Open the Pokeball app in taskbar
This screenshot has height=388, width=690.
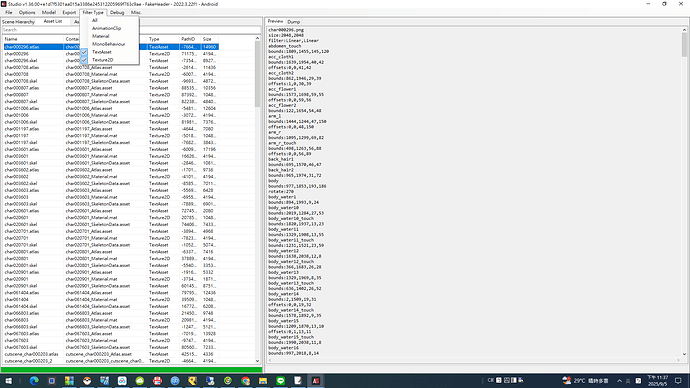pos(87,381)
